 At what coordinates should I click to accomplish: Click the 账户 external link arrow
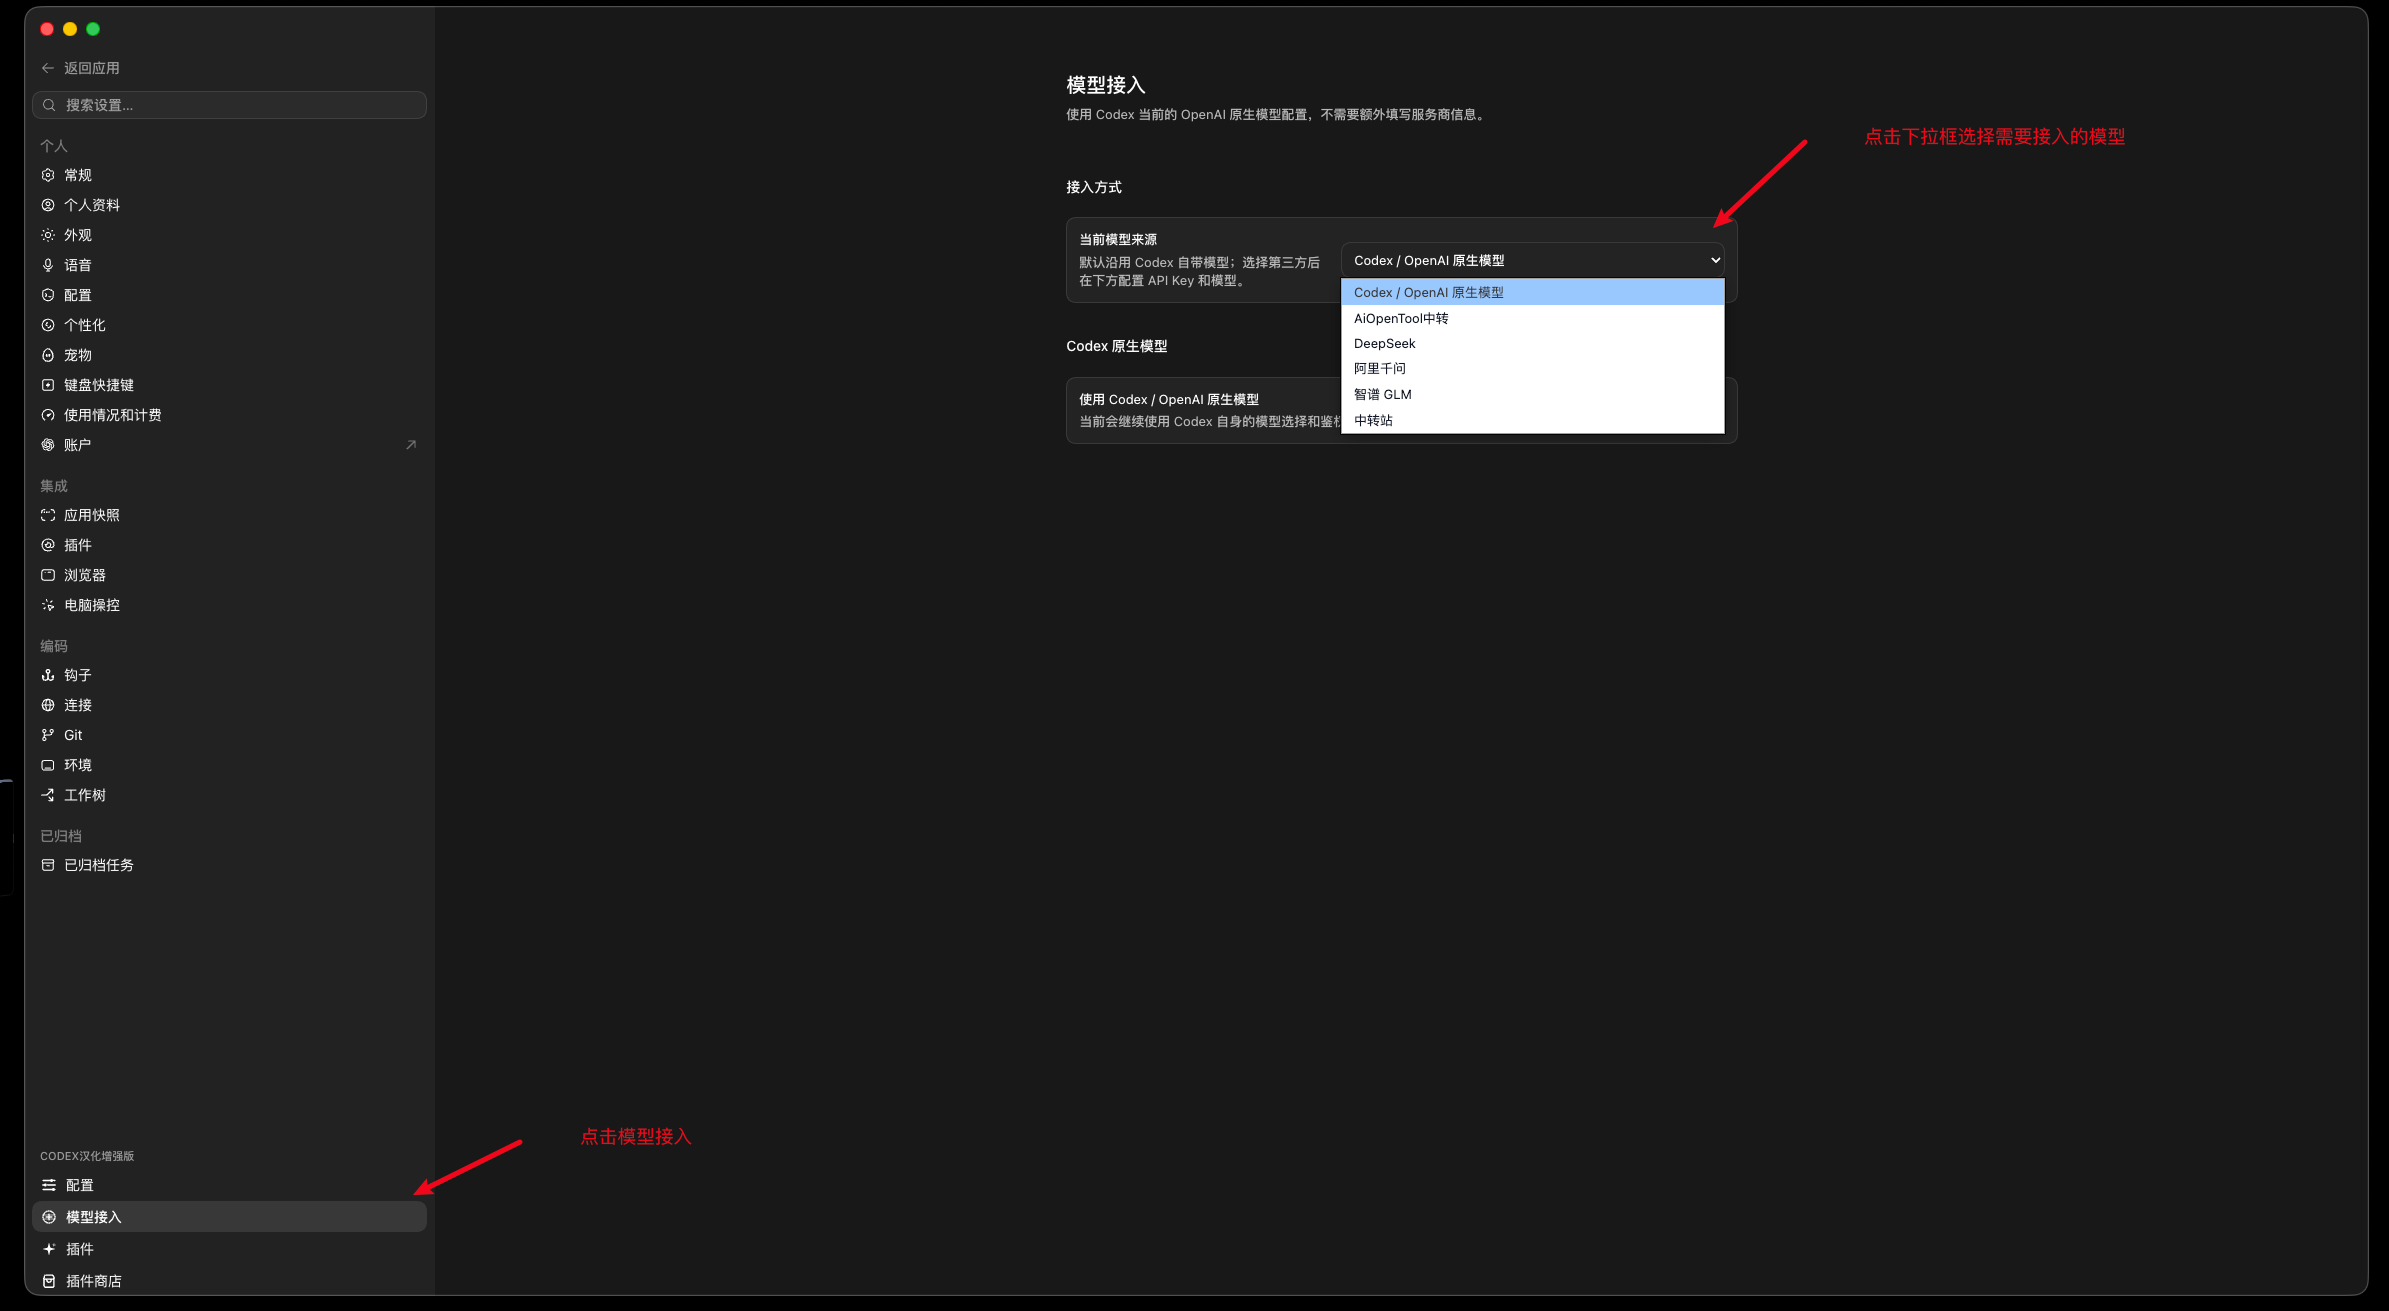click(411, 445)
